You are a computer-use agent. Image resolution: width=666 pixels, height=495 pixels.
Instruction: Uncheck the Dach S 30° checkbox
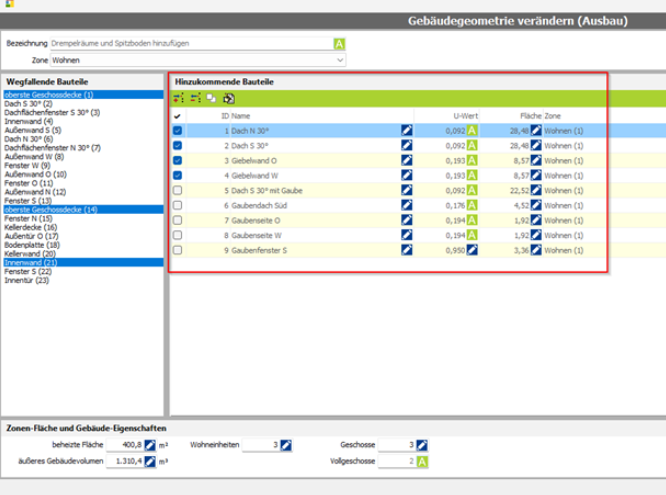[x=177, y=145]
